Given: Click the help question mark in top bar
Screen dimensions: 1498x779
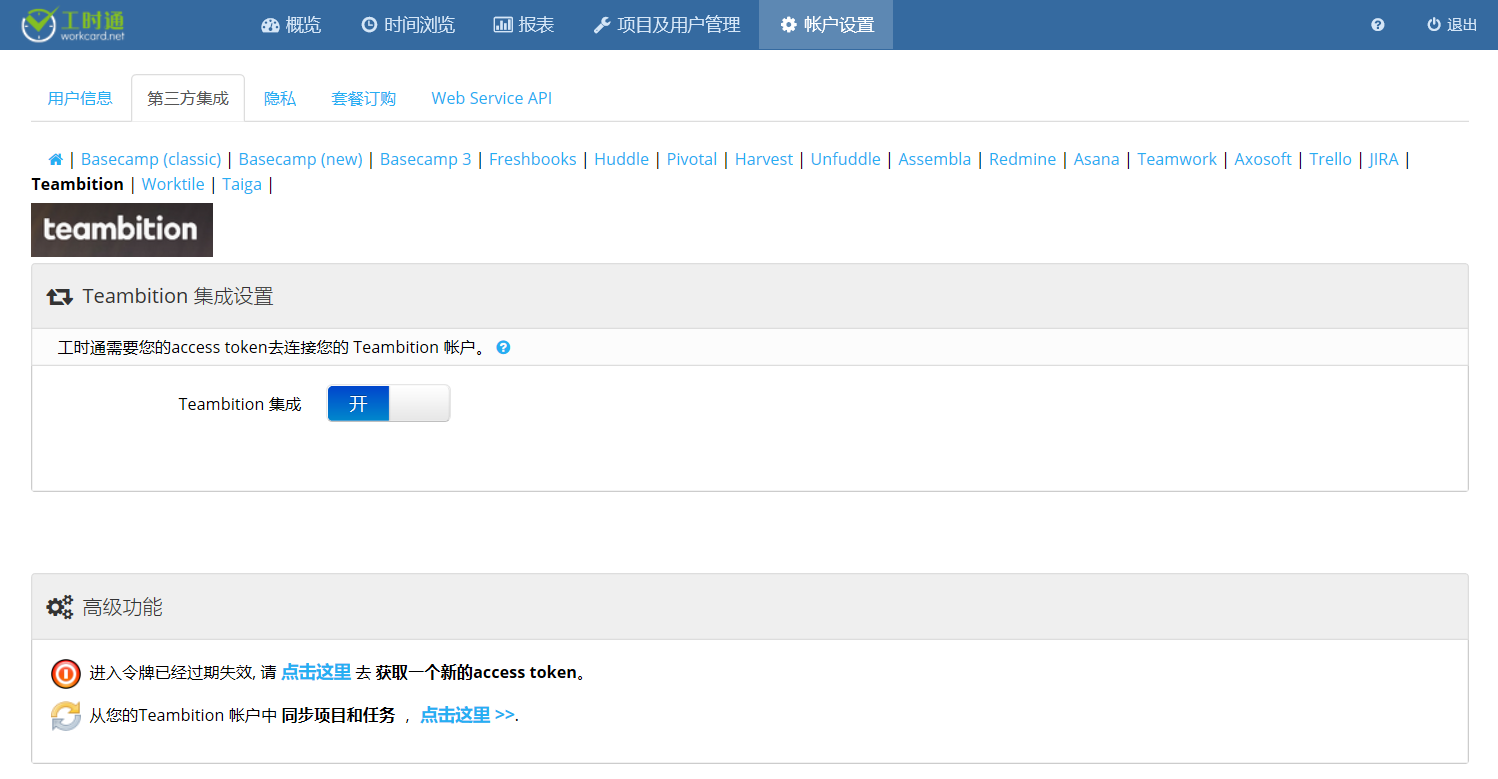Looking at the screenshot, I should [x=1377, y=25].
